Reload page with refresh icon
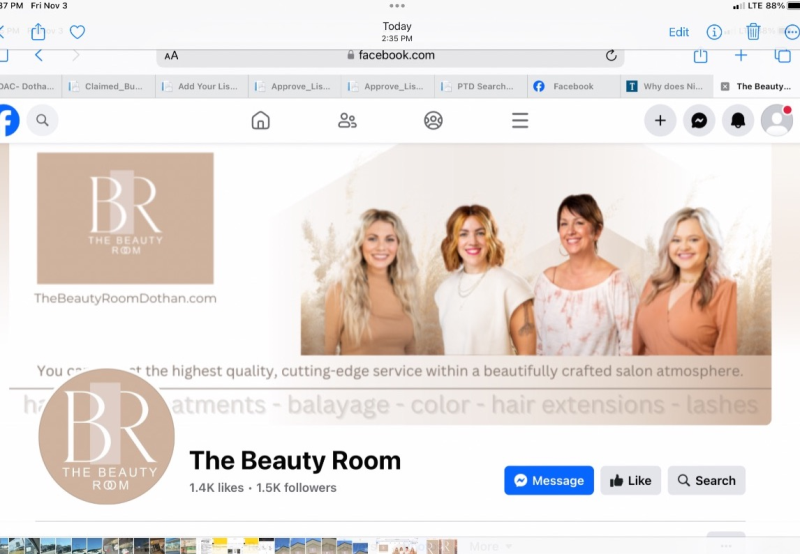Image resolution: width=800 pixels, height=554 pixels. click(x=611, y=56)
